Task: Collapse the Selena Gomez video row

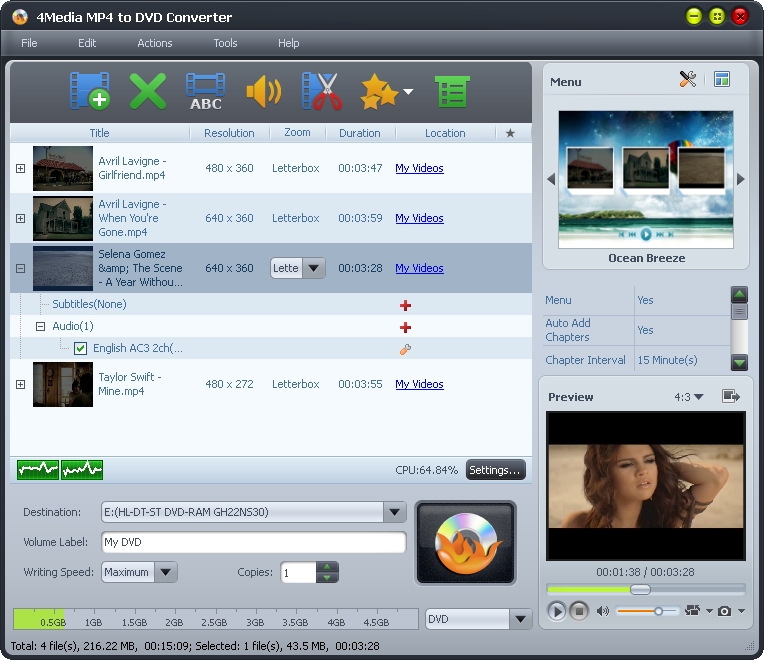Action: coord(20,268)
